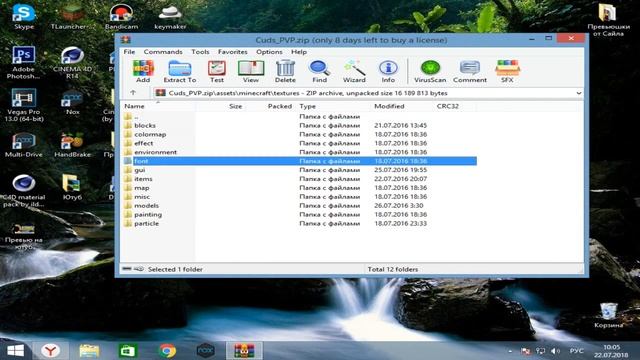Image resolution: width=640 pixels, height=360 pixels.
Task: Click the 'Selected 1 folder' status text
Action: click(175, 269)
